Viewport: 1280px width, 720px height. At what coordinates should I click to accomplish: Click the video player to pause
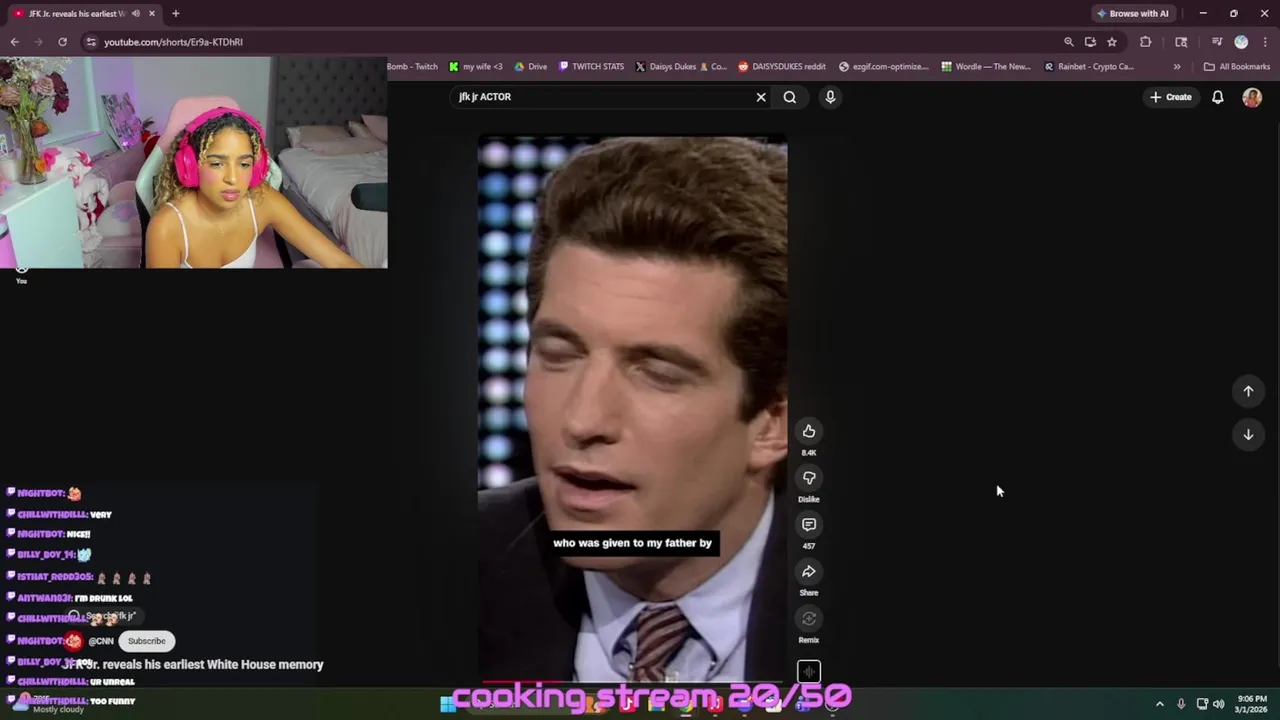coord(632,410)
